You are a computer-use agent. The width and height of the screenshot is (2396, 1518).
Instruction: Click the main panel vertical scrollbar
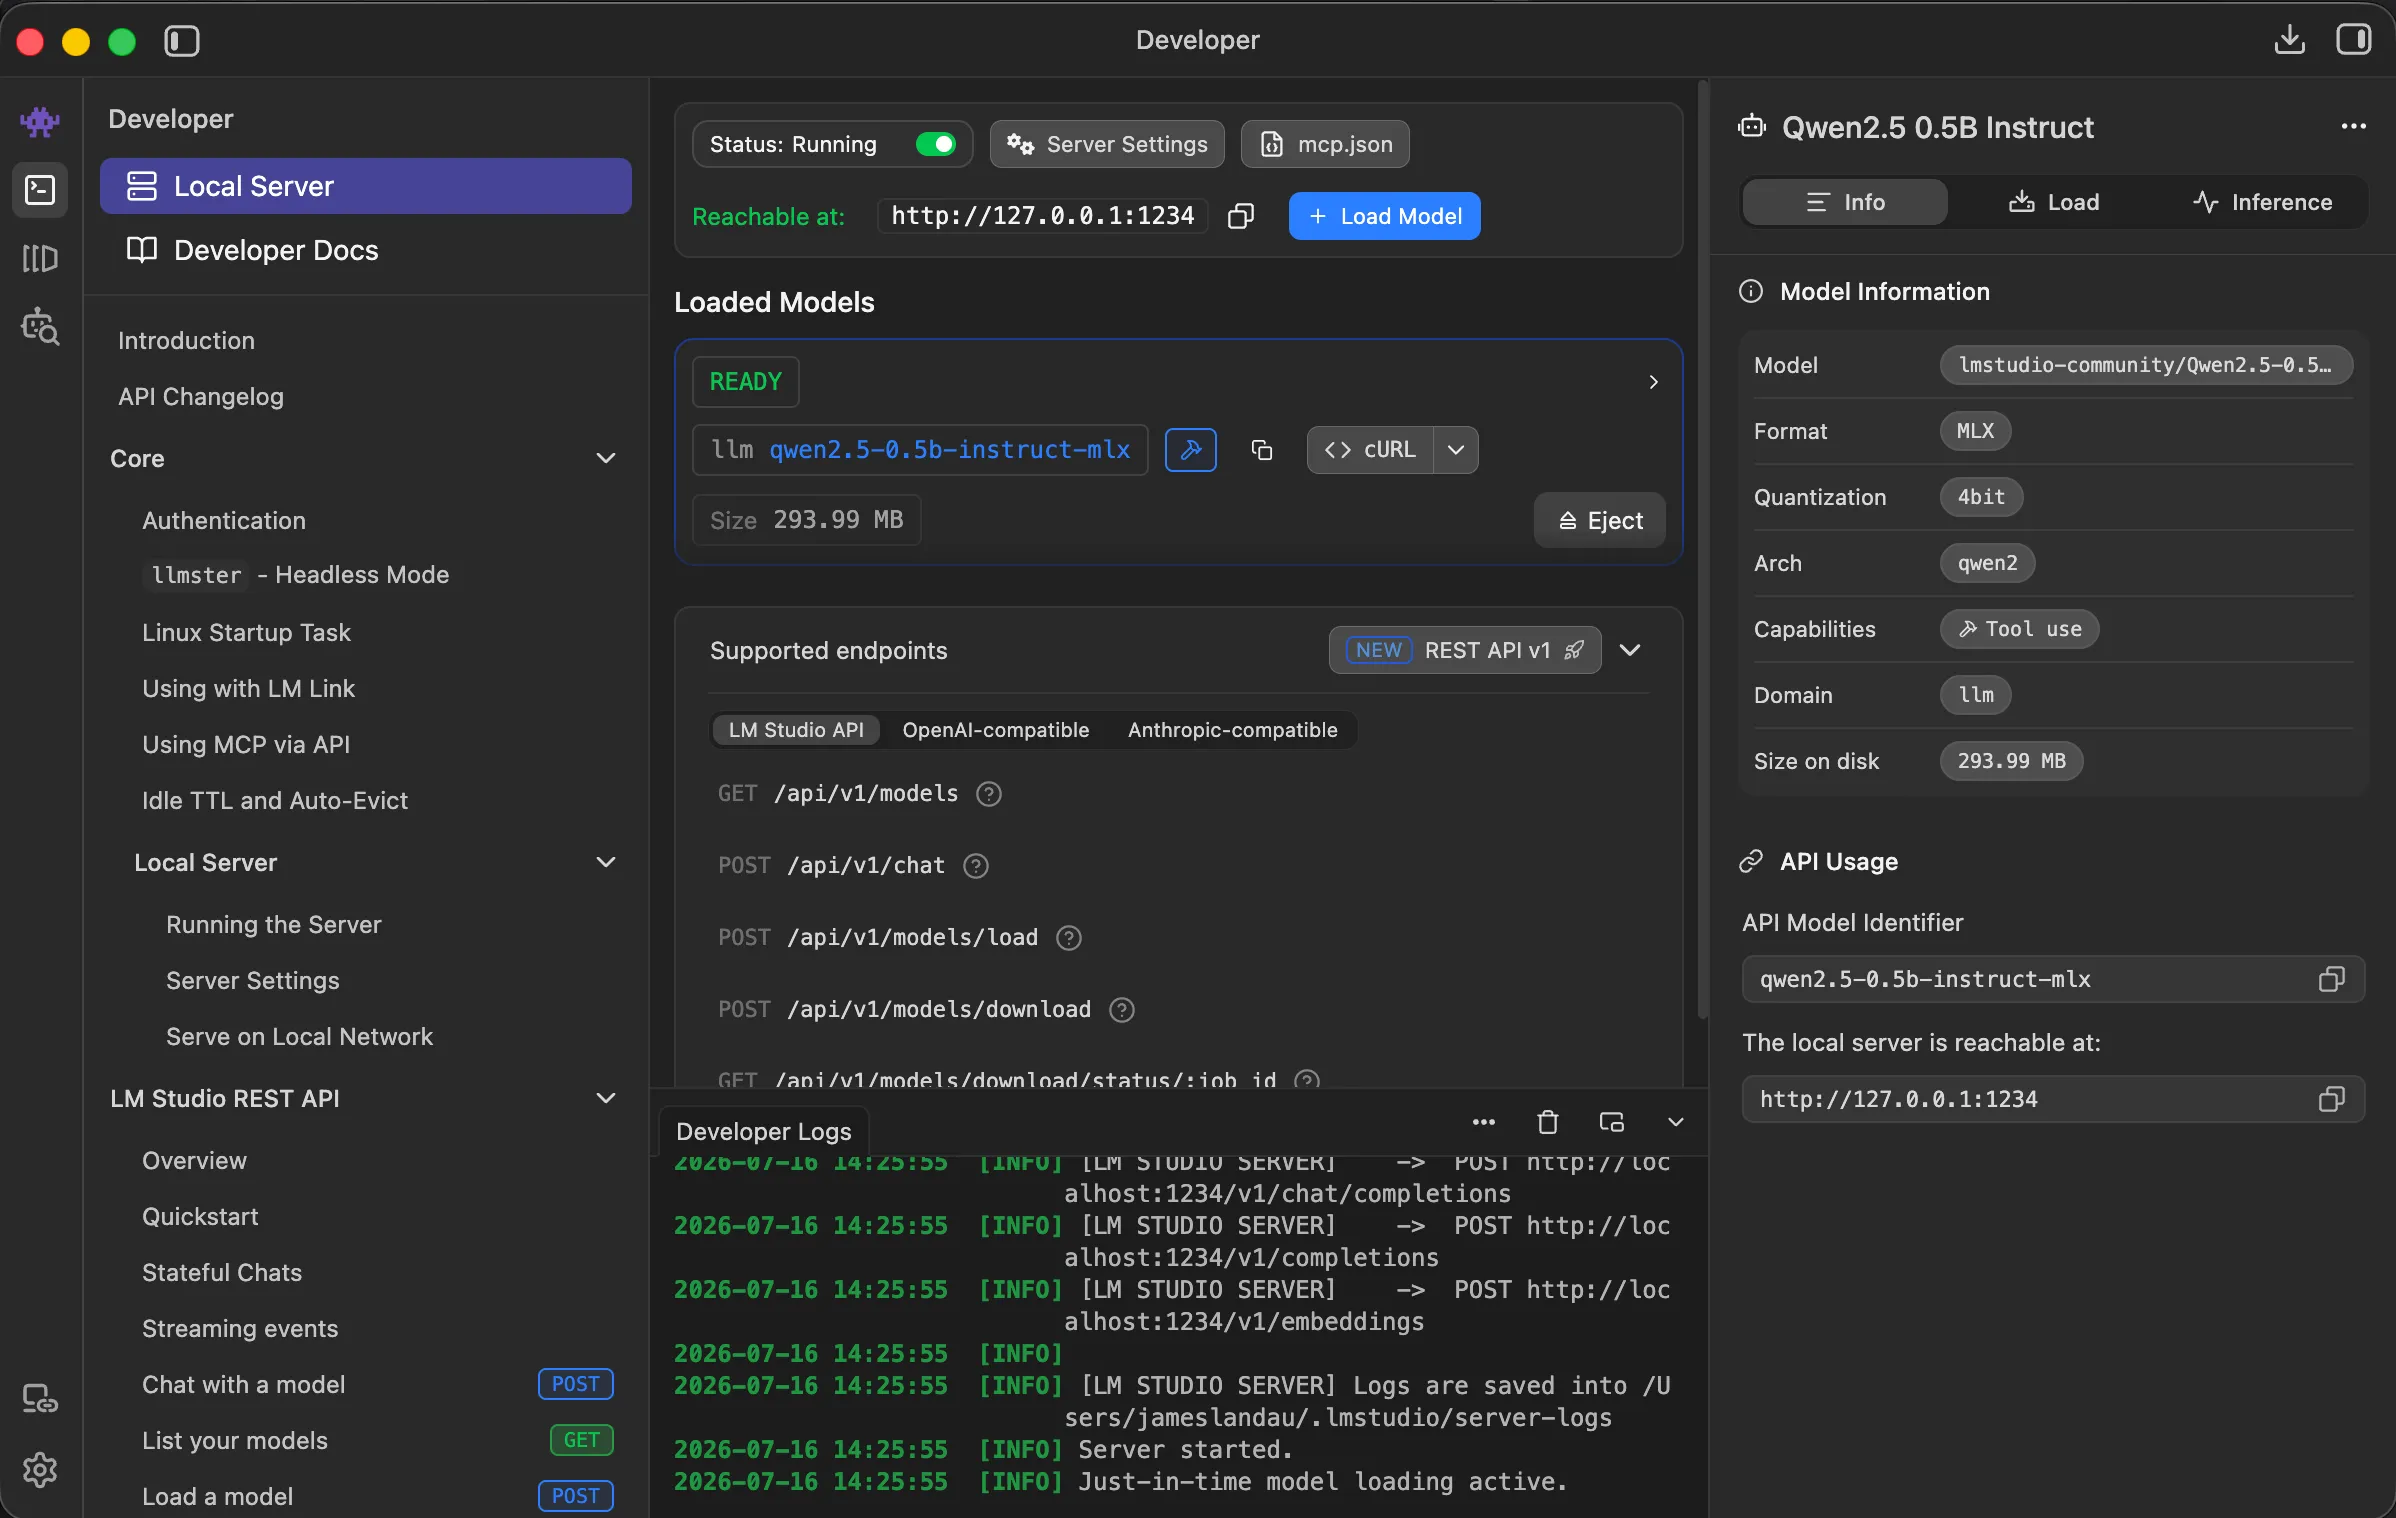1702,550
